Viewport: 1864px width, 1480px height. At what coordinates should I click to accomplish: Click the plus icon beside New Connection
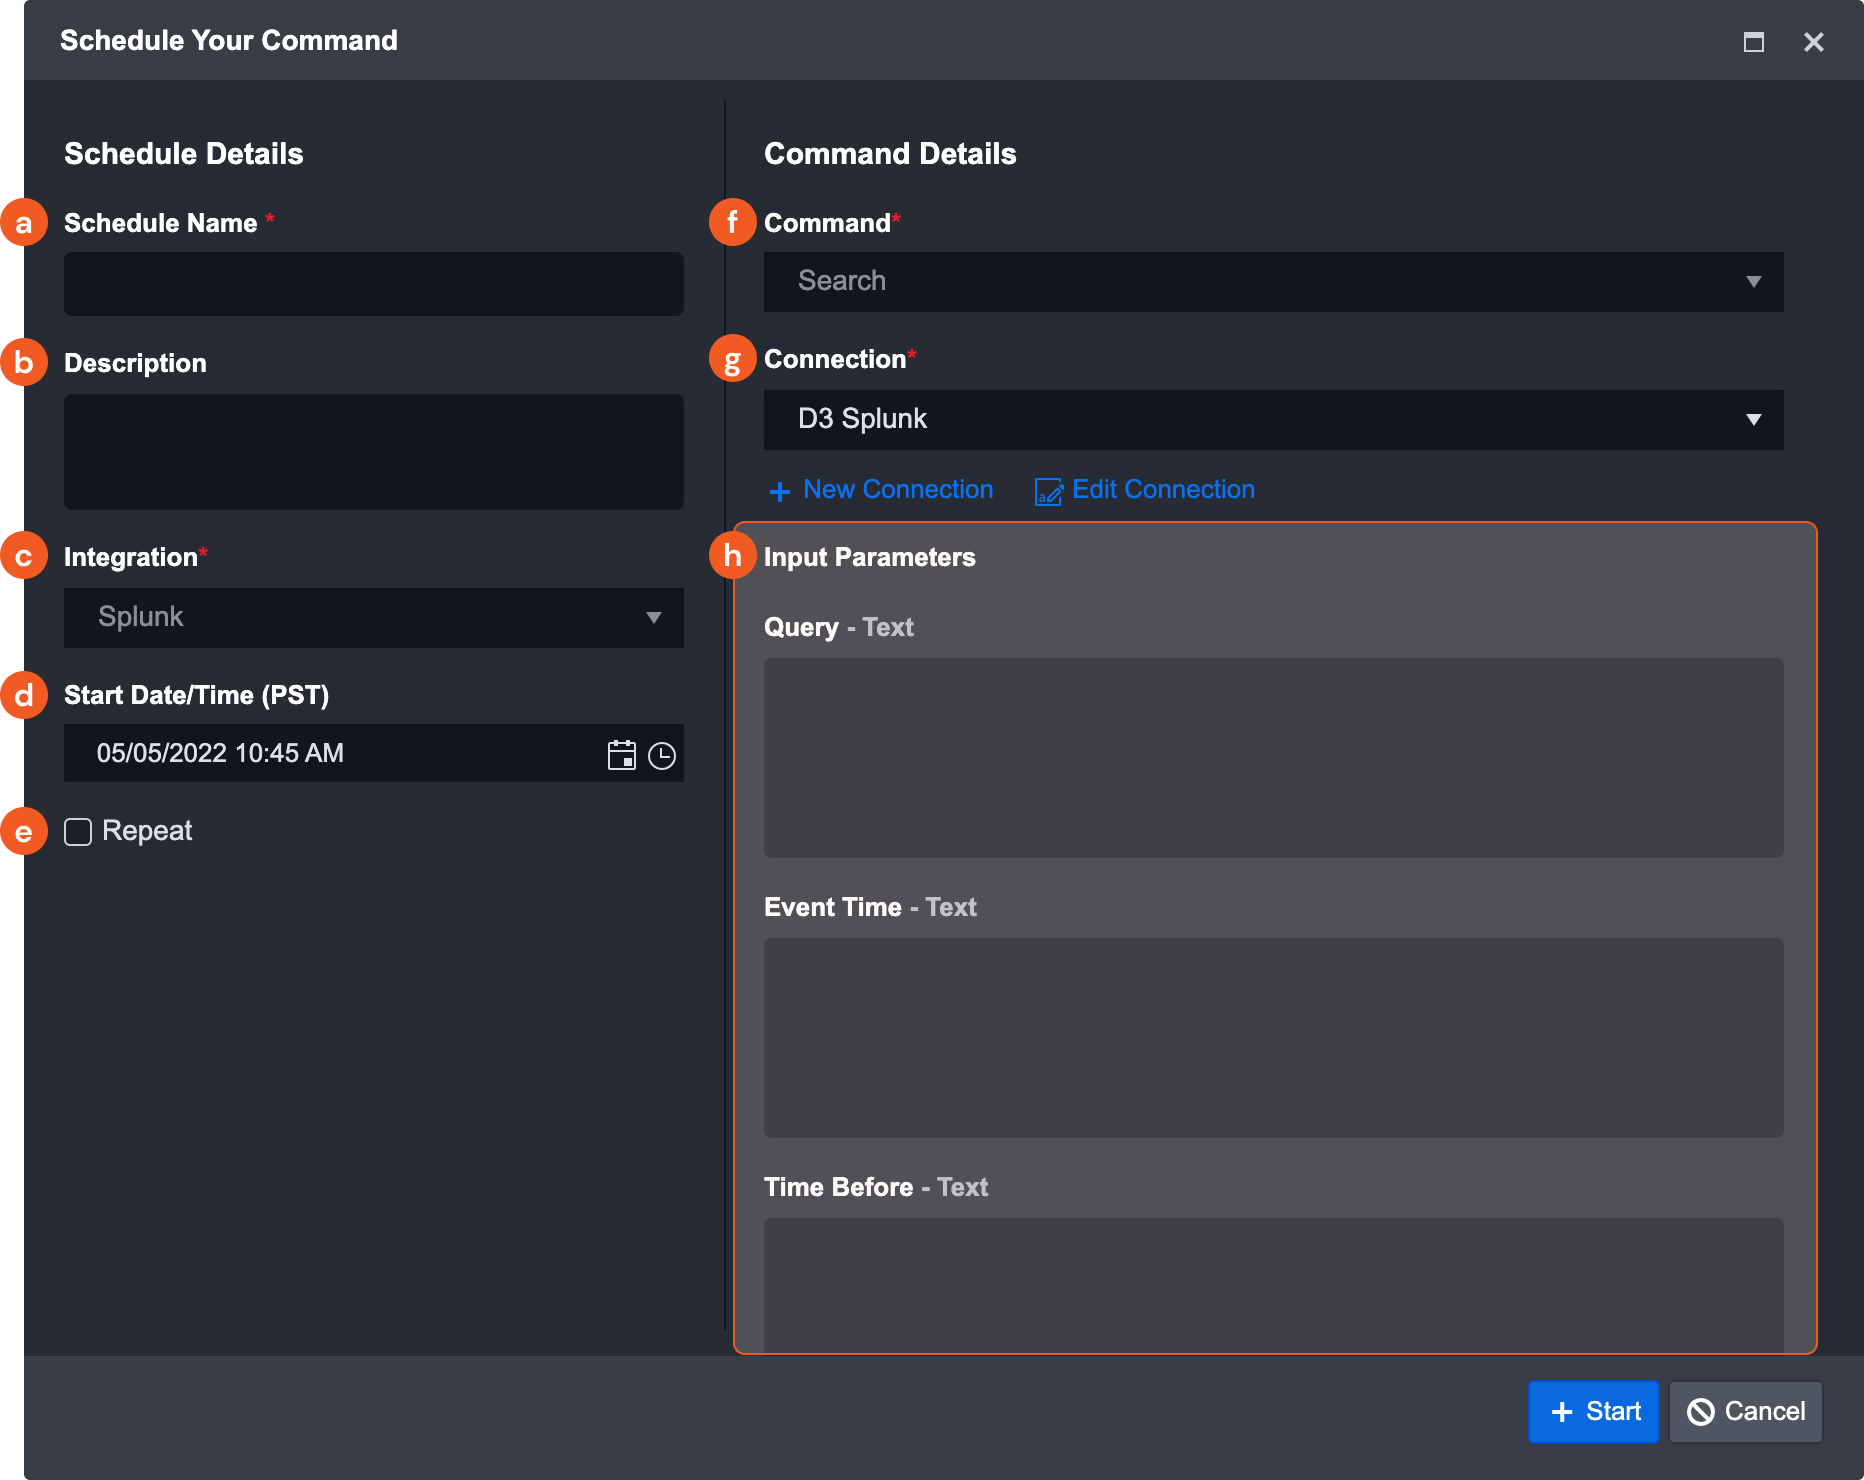(779, 491)
